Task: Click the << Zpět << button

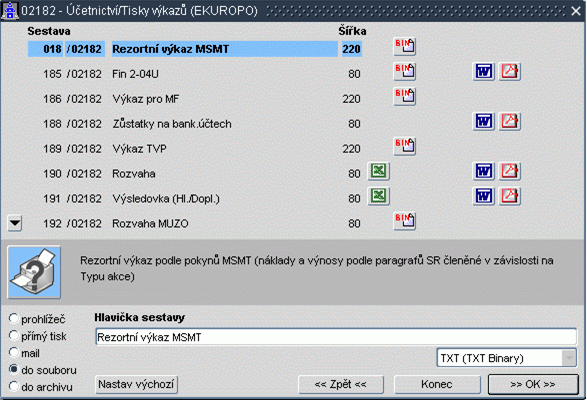Action: pos(341,384)
